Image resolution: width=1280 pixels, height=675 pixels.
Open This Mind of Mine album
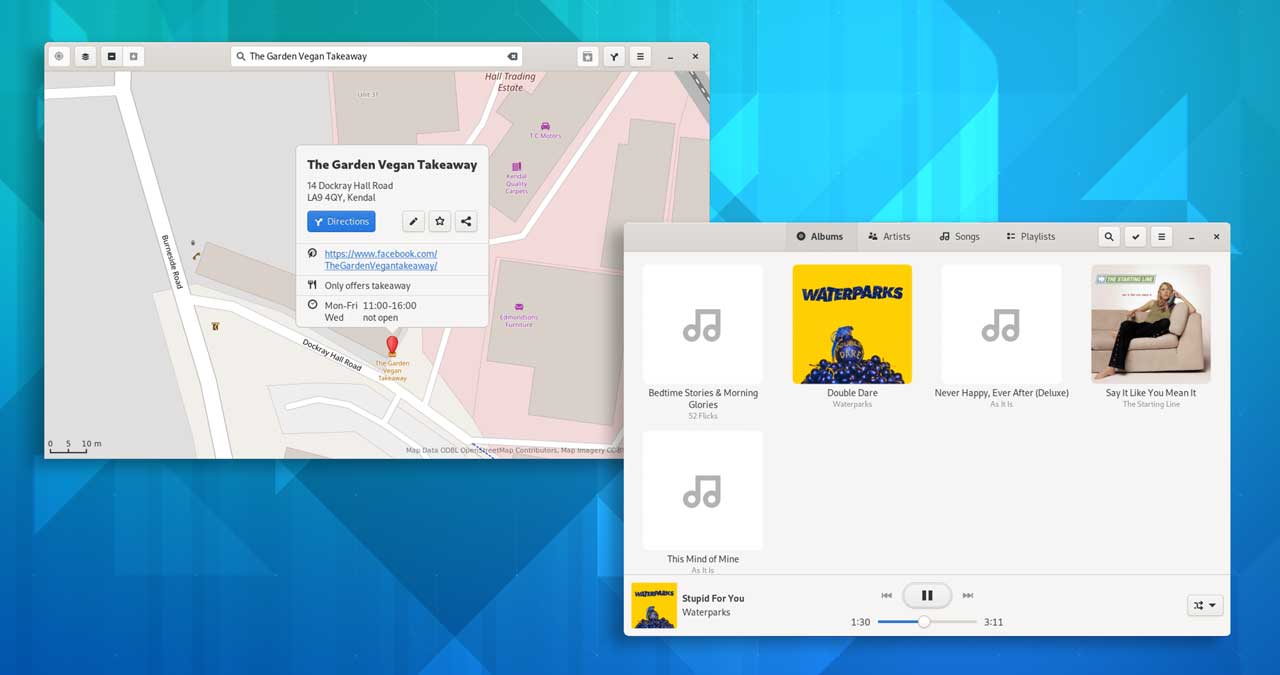[702, 490]
